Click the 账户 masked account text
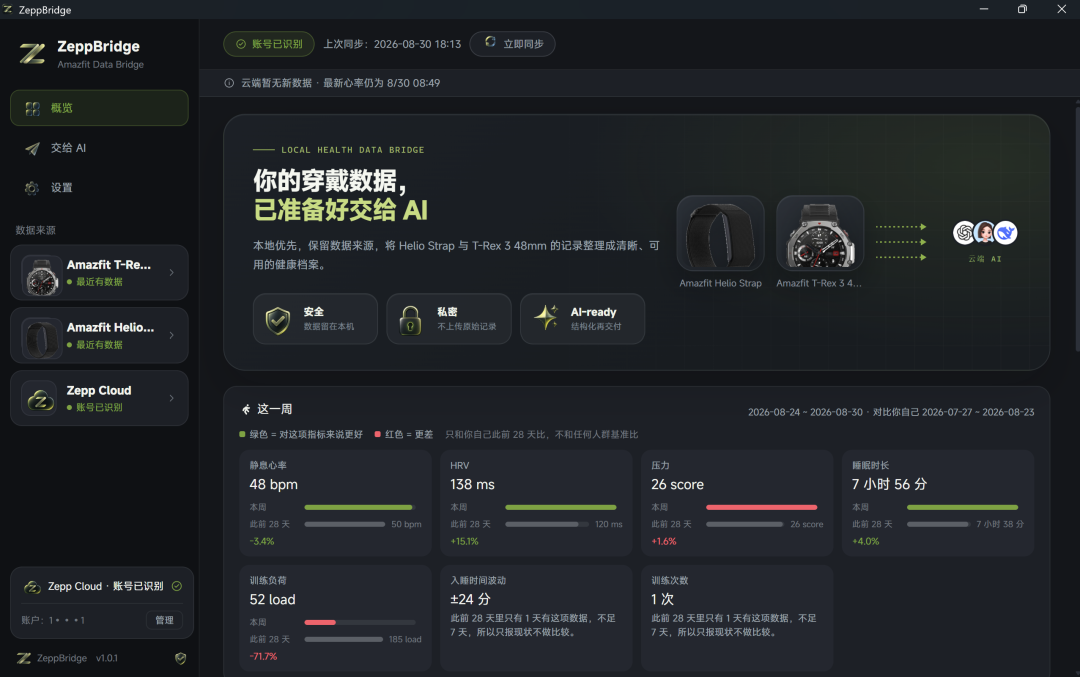This screenshot has height=677, width=1080. point(53,620)
